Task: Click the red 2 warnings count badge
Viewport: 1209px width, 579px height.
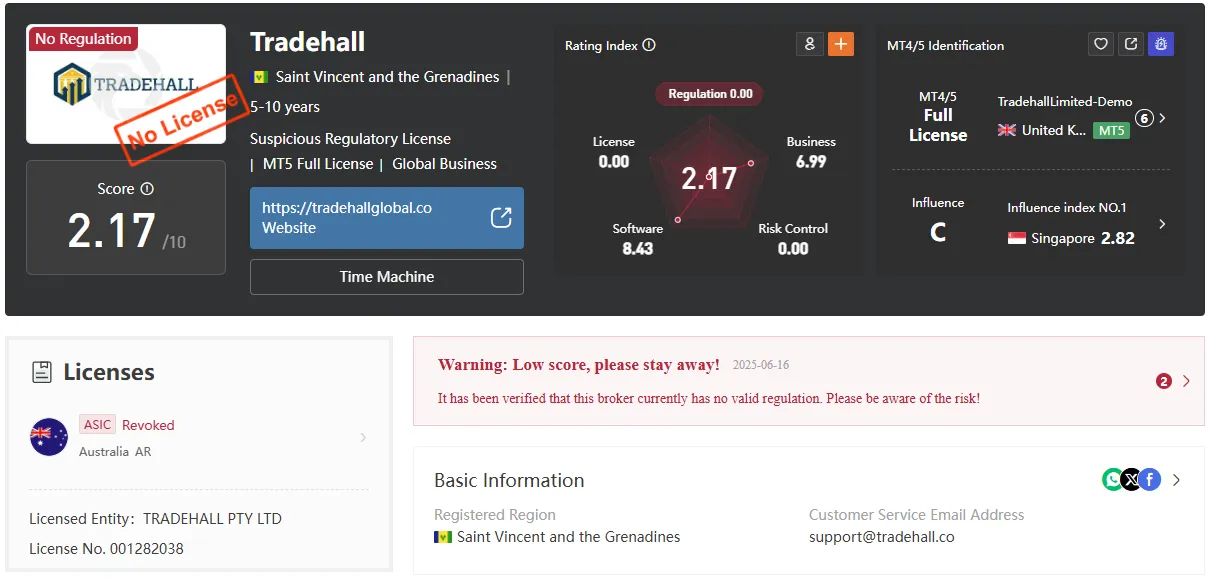Action: [x=1163, y=381]
